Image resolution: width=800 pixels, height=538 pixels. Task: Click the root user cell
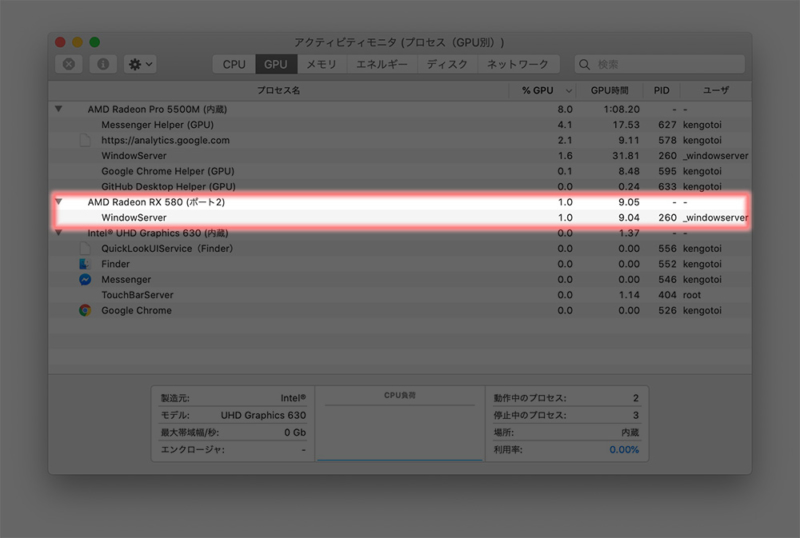692,295
